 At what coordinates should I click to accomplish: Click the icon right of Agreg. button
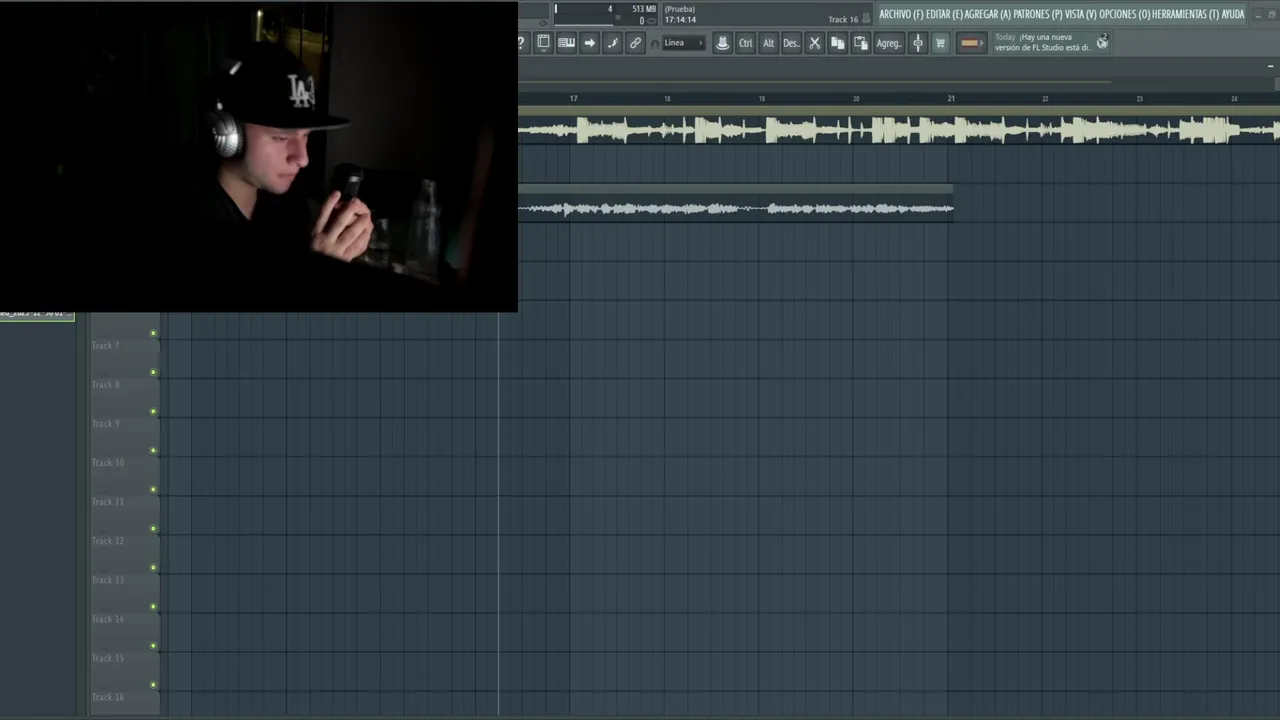918,43
